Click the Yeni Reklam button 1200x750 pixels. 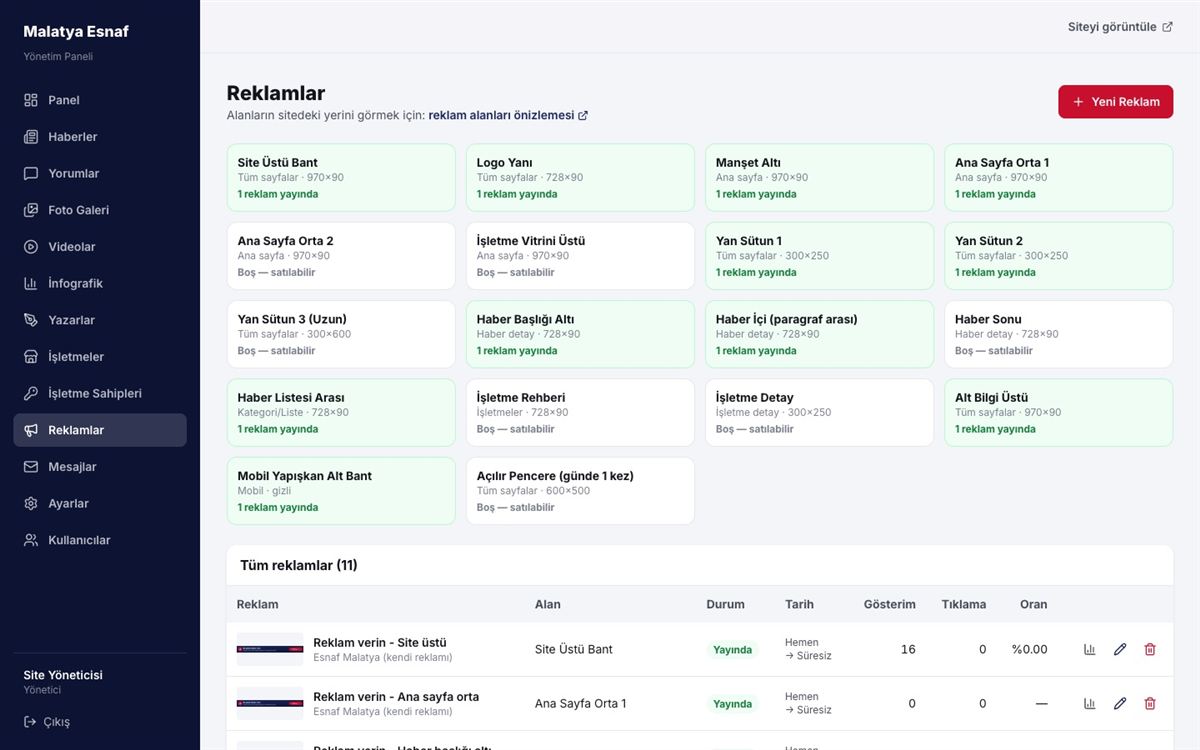1116,102
